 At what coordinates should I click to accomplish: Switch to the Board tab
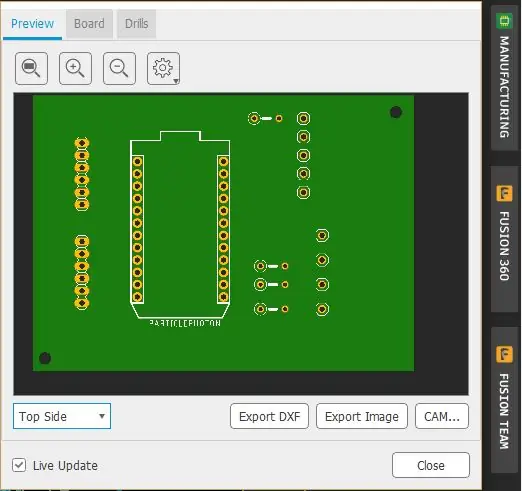tap(89, 24)
